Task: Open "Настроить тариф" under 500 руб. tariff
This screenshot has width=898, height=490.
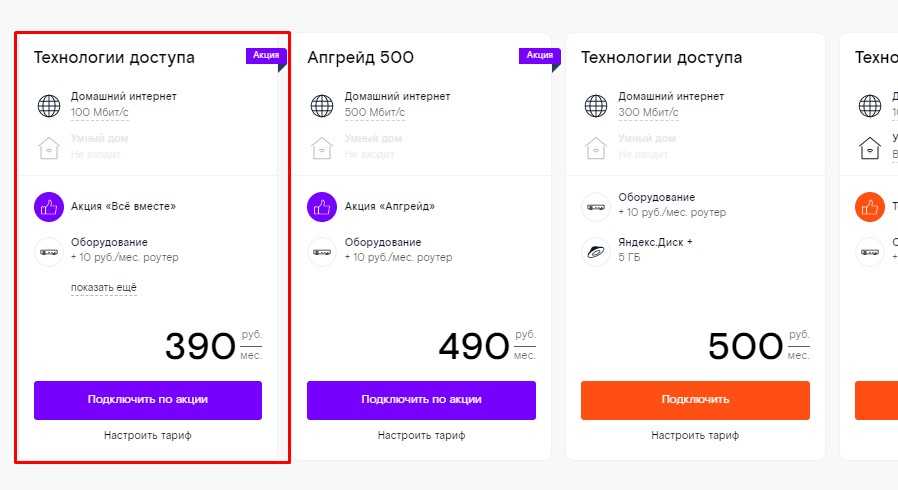Action: click(695, 436)
